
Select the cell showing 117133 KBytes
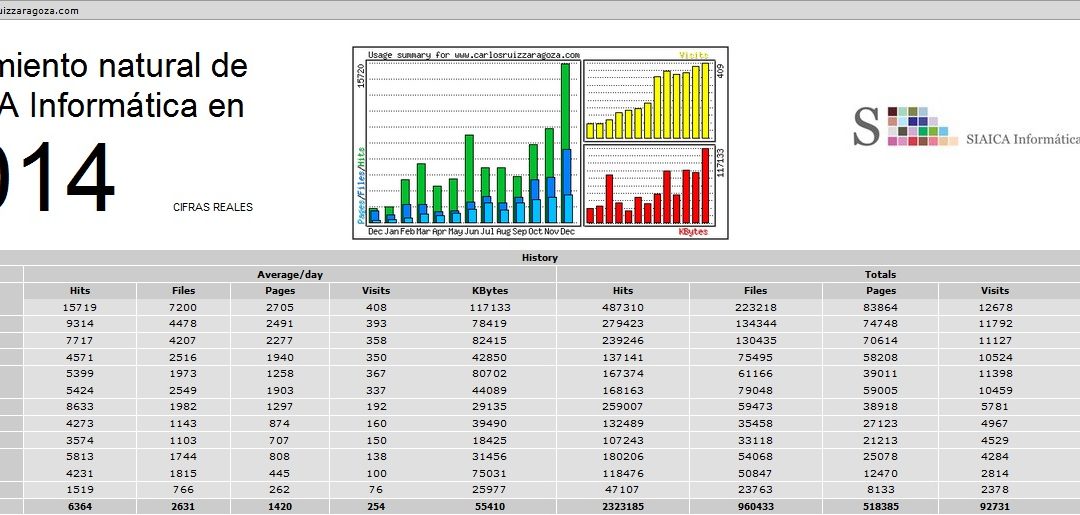point(490,307)
